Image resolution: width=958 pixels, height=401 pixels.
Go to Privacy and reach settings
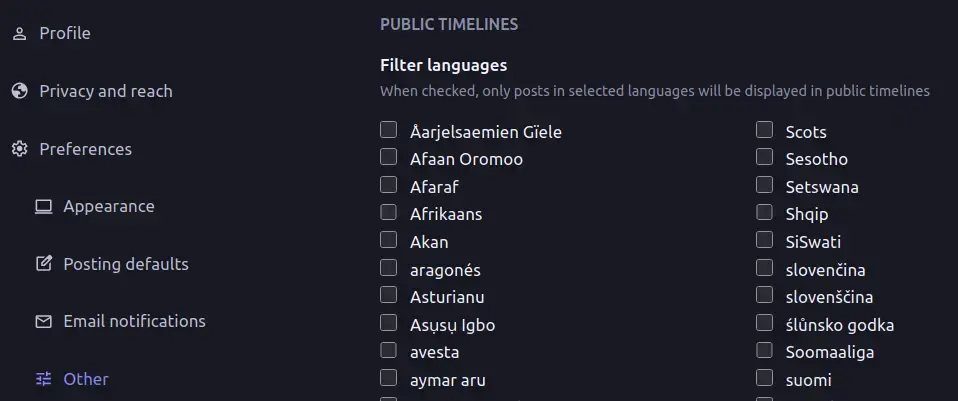point(105,91)
